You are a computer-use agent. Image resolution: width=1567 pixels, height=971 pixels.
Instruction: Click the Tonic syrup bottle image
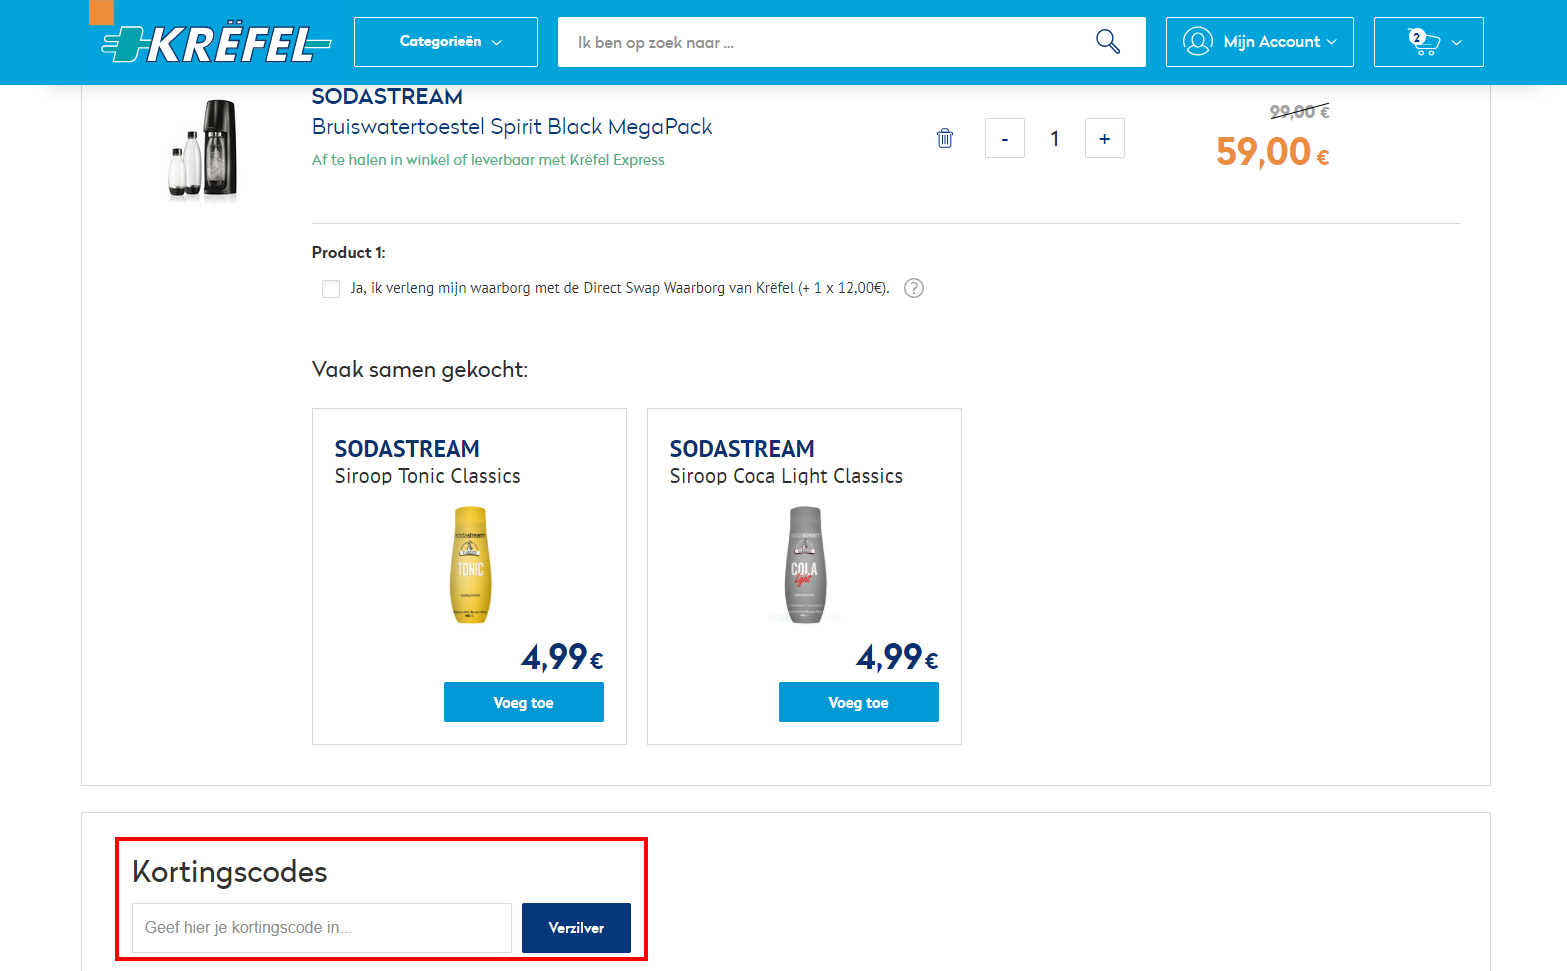coord(470,565)
